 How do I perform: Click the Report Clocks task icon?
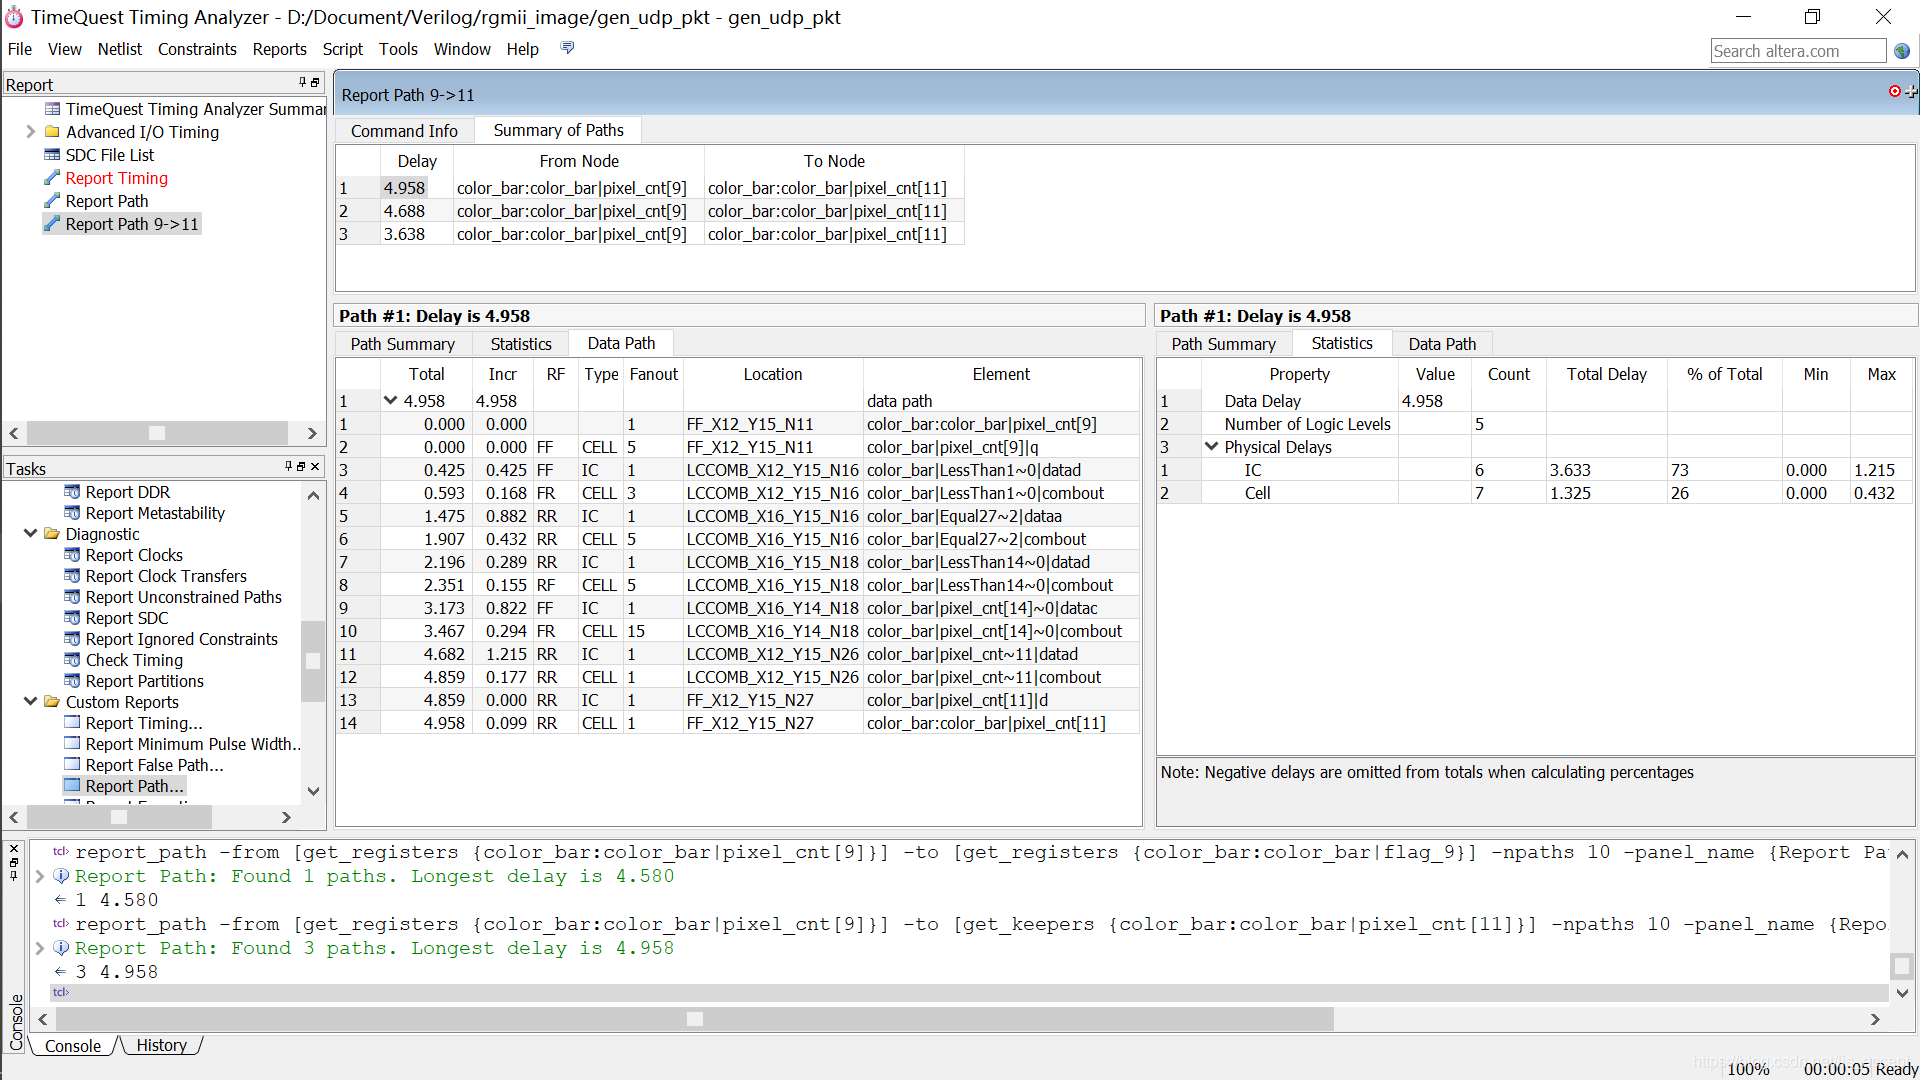point(72,555)
